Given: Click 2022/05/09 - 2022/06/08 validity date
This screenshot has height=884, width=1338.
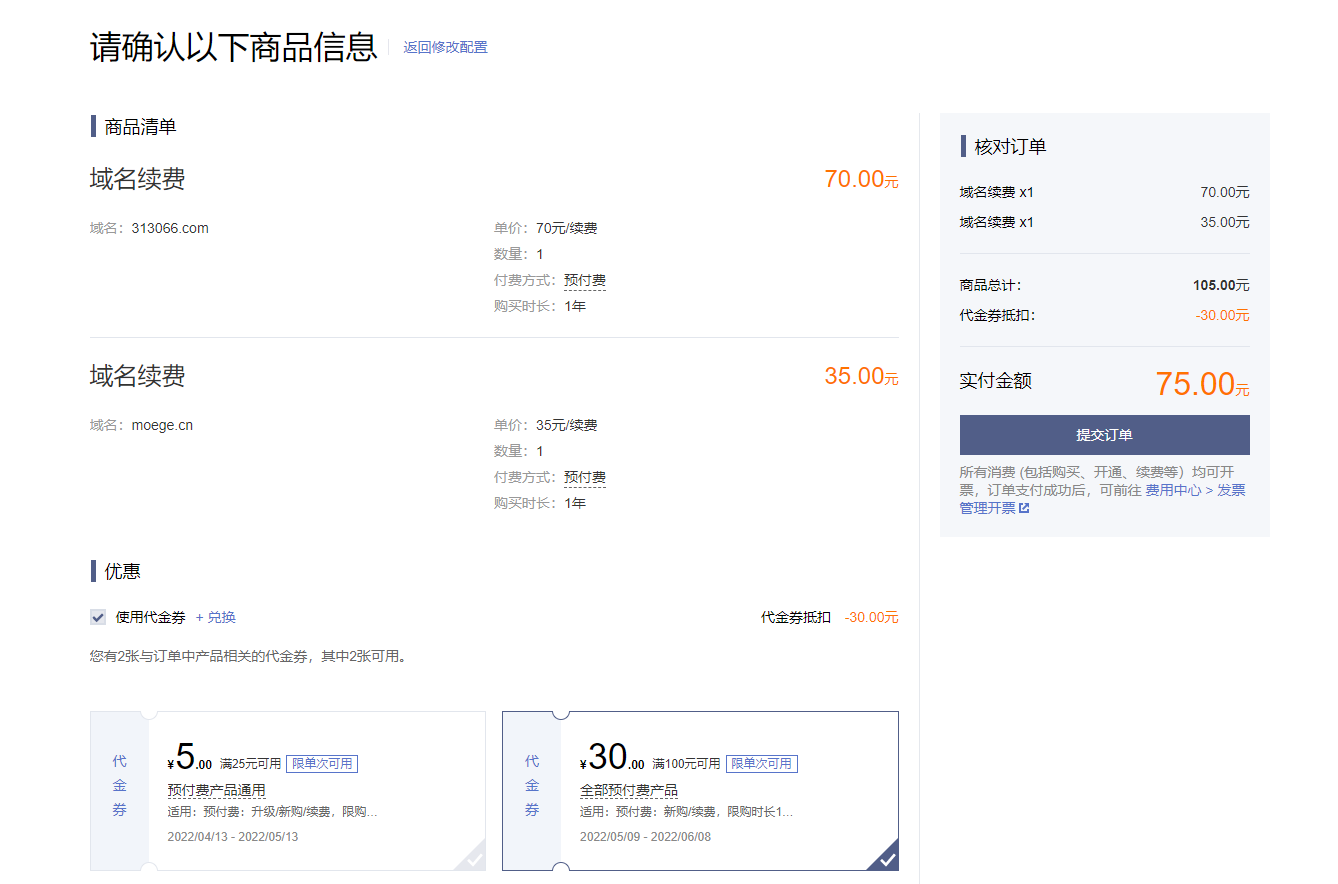Looking at the screenshot, I should [x=645, y=836].
